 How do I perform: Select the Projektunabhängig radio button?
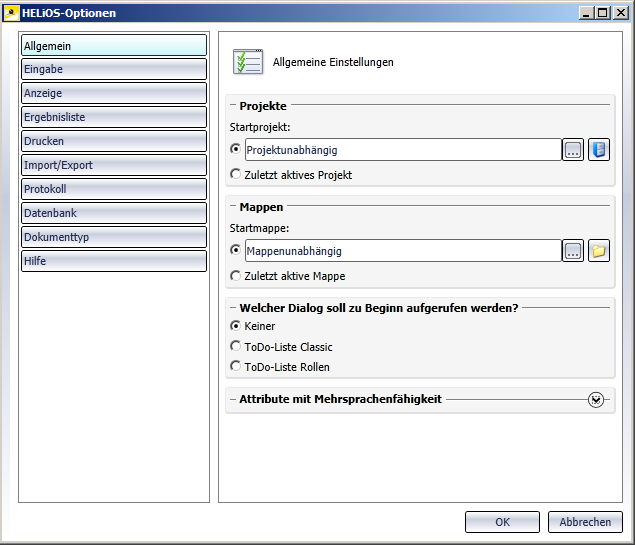tap(235, 149)
